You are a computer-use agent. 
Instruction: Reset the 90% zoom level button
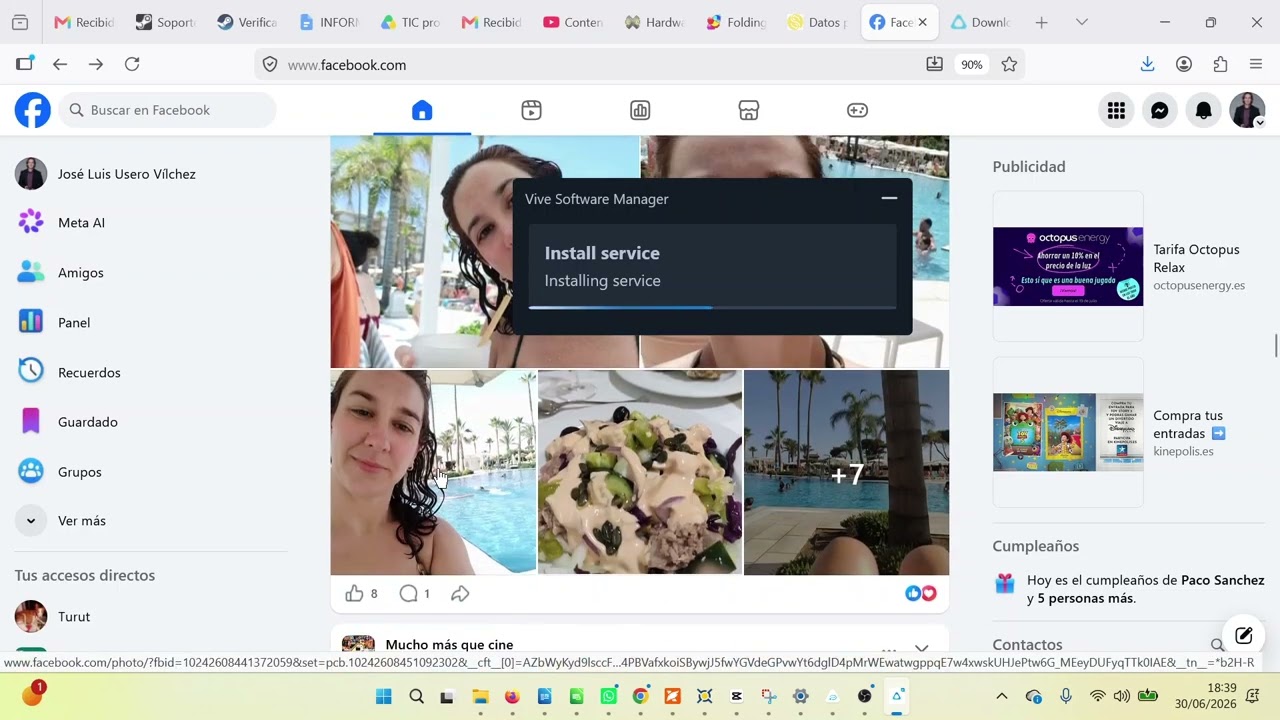point(972,65)
